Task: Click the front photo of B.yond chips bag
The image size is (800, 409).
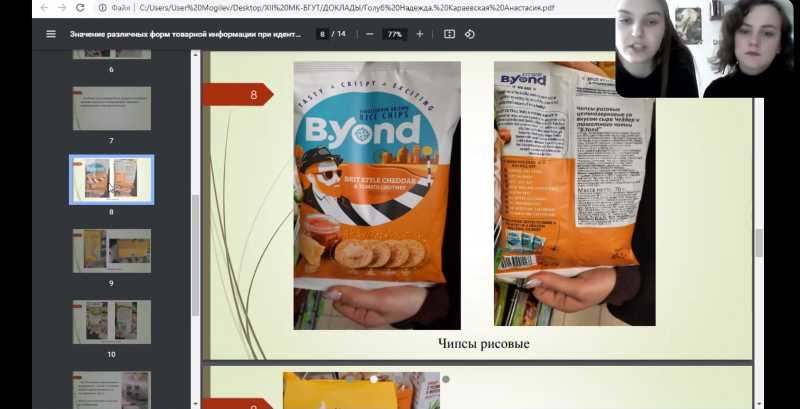Action: [x=377, y=195]
